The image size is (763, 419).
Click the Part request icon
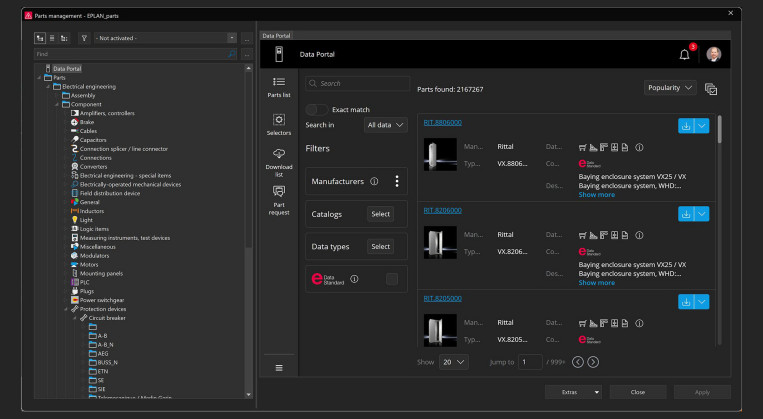[x=279, y=190]
